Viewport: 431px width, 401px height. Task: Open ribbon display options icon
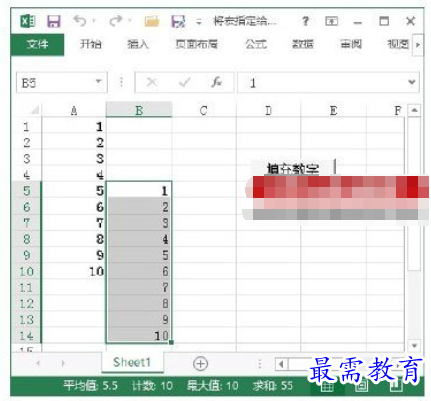(x=331, y=22)
